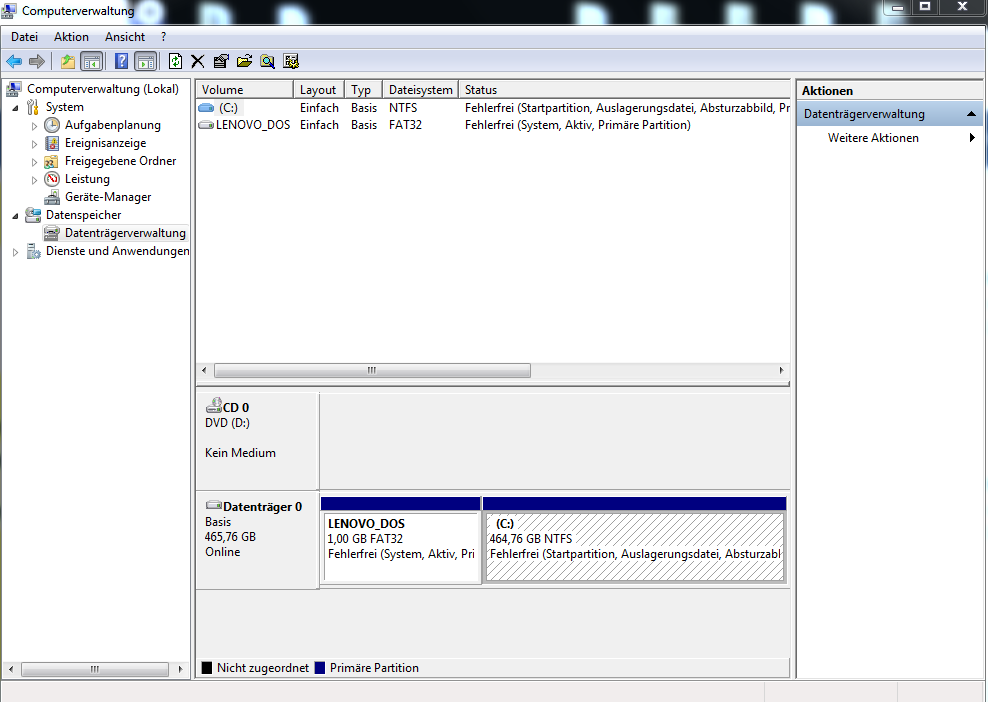988x702 pixels.
Task: Sort by Volume column header
Action: coord(244,89)
